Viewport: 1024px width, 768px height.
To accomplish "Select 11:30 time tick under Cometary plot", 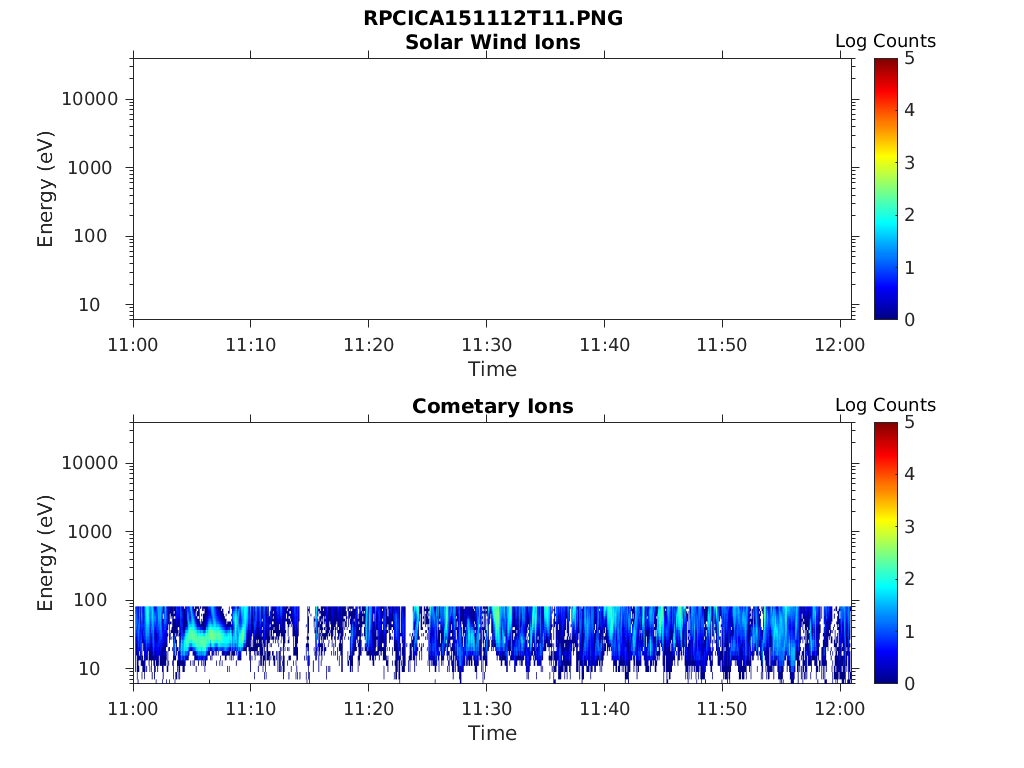I will click(x=487, y=709).
